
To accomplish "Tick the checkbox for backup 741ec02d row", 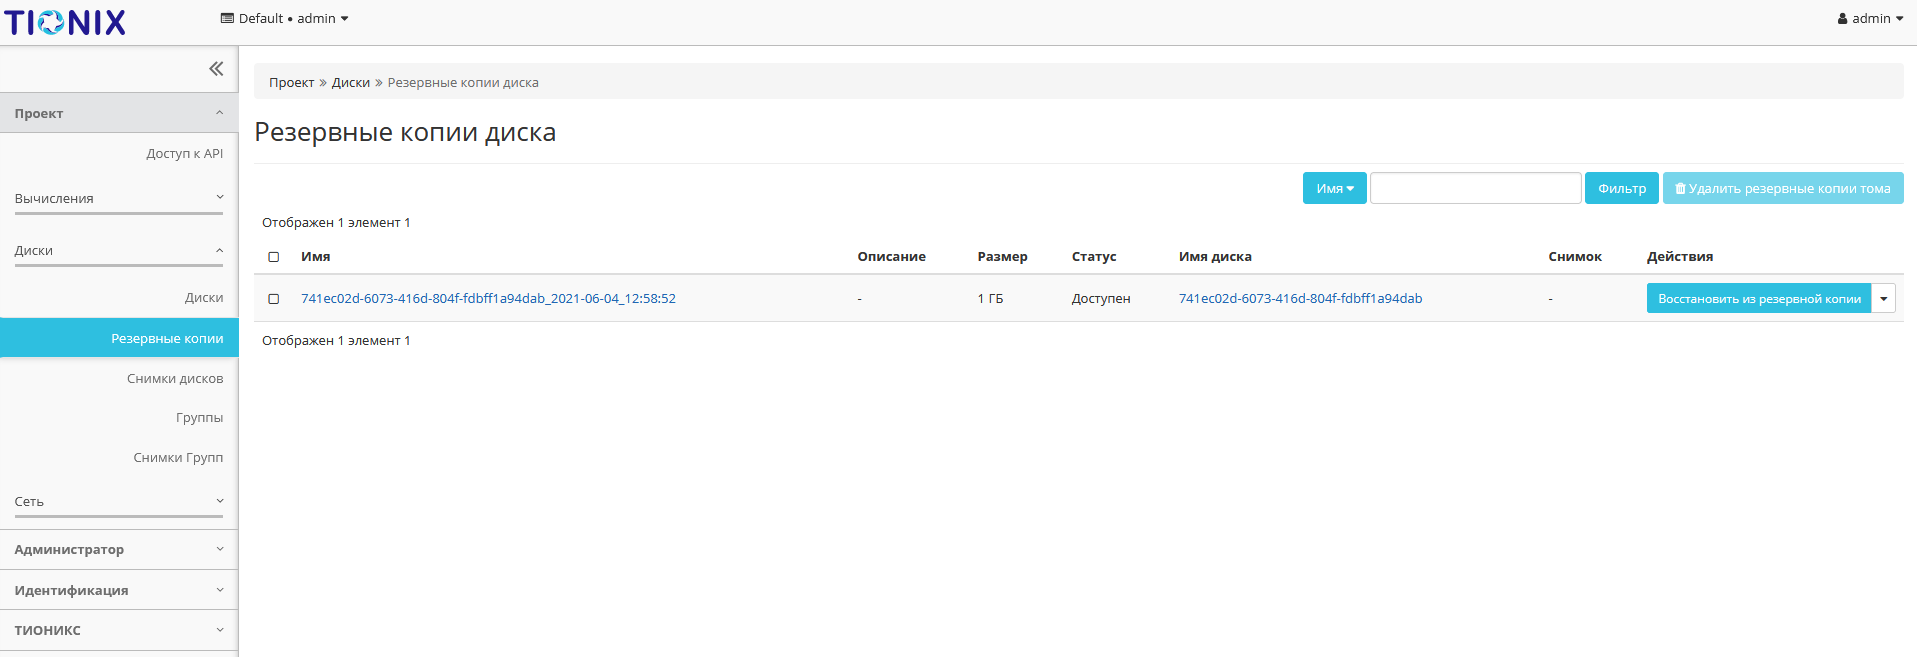I will click(274, 299).
